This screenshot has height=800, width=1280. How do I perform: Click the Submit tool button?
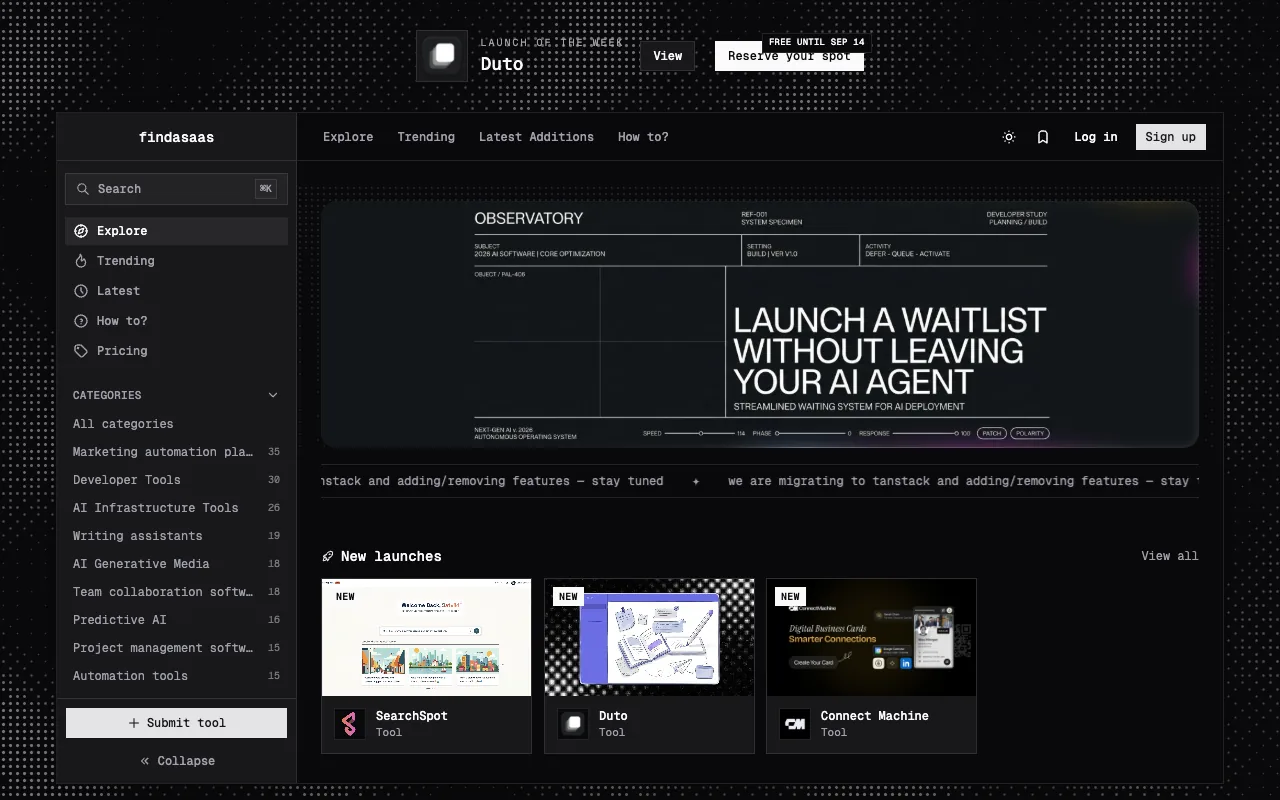177,723
